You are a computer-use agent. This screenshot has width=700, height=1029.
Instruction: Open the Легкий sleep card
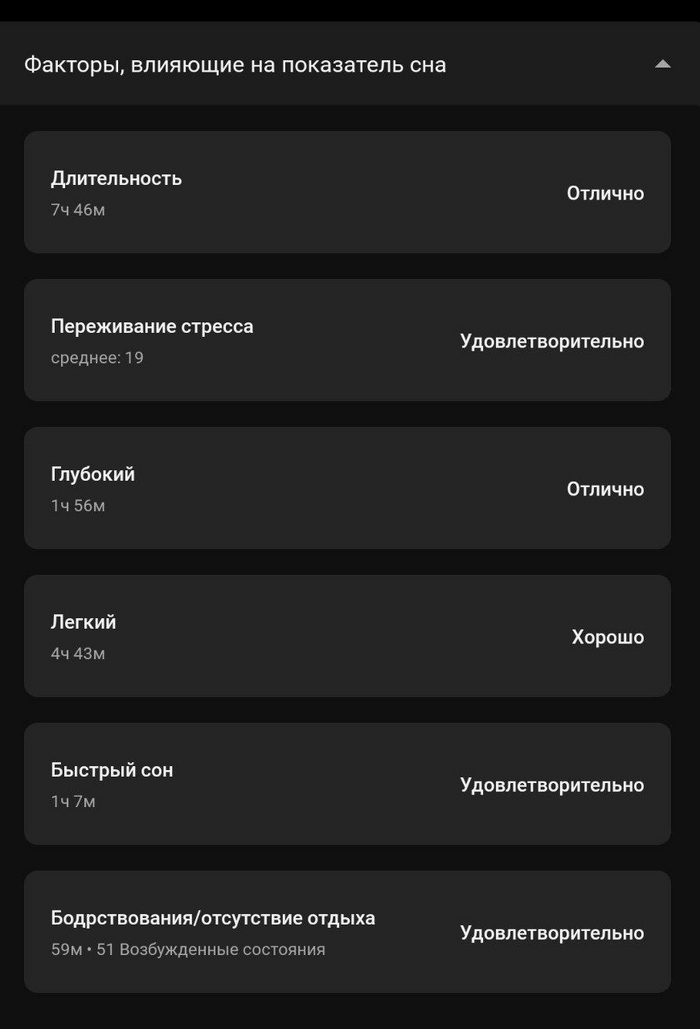347,636
